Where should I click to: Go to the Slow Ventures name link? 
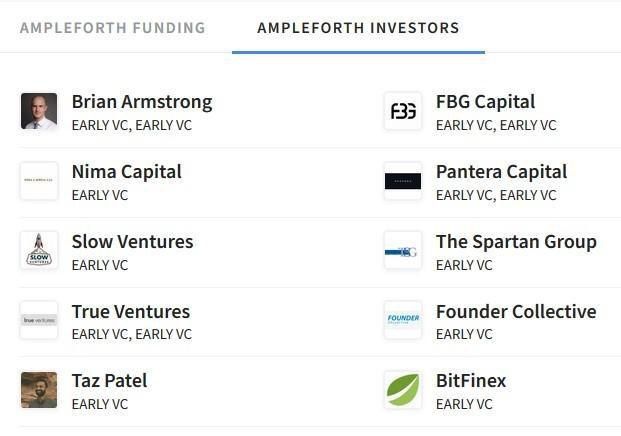(x=132, y=242)
